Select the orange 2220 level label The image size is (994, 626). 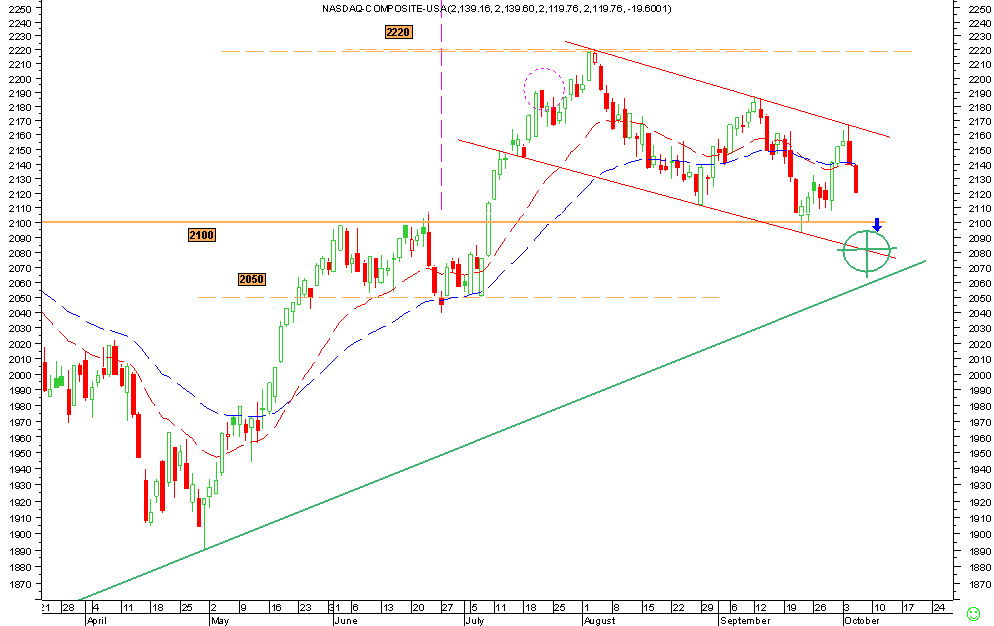point(398,32)
